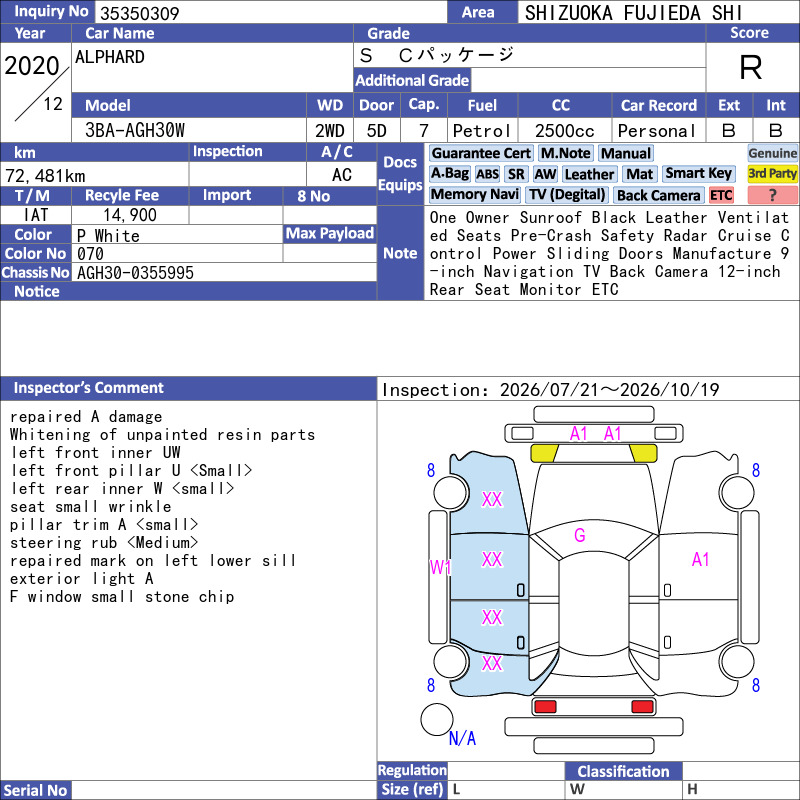Click the yellow left headlight on diagram
Viewport: 800px width, 800px height.
coord(545,453)
